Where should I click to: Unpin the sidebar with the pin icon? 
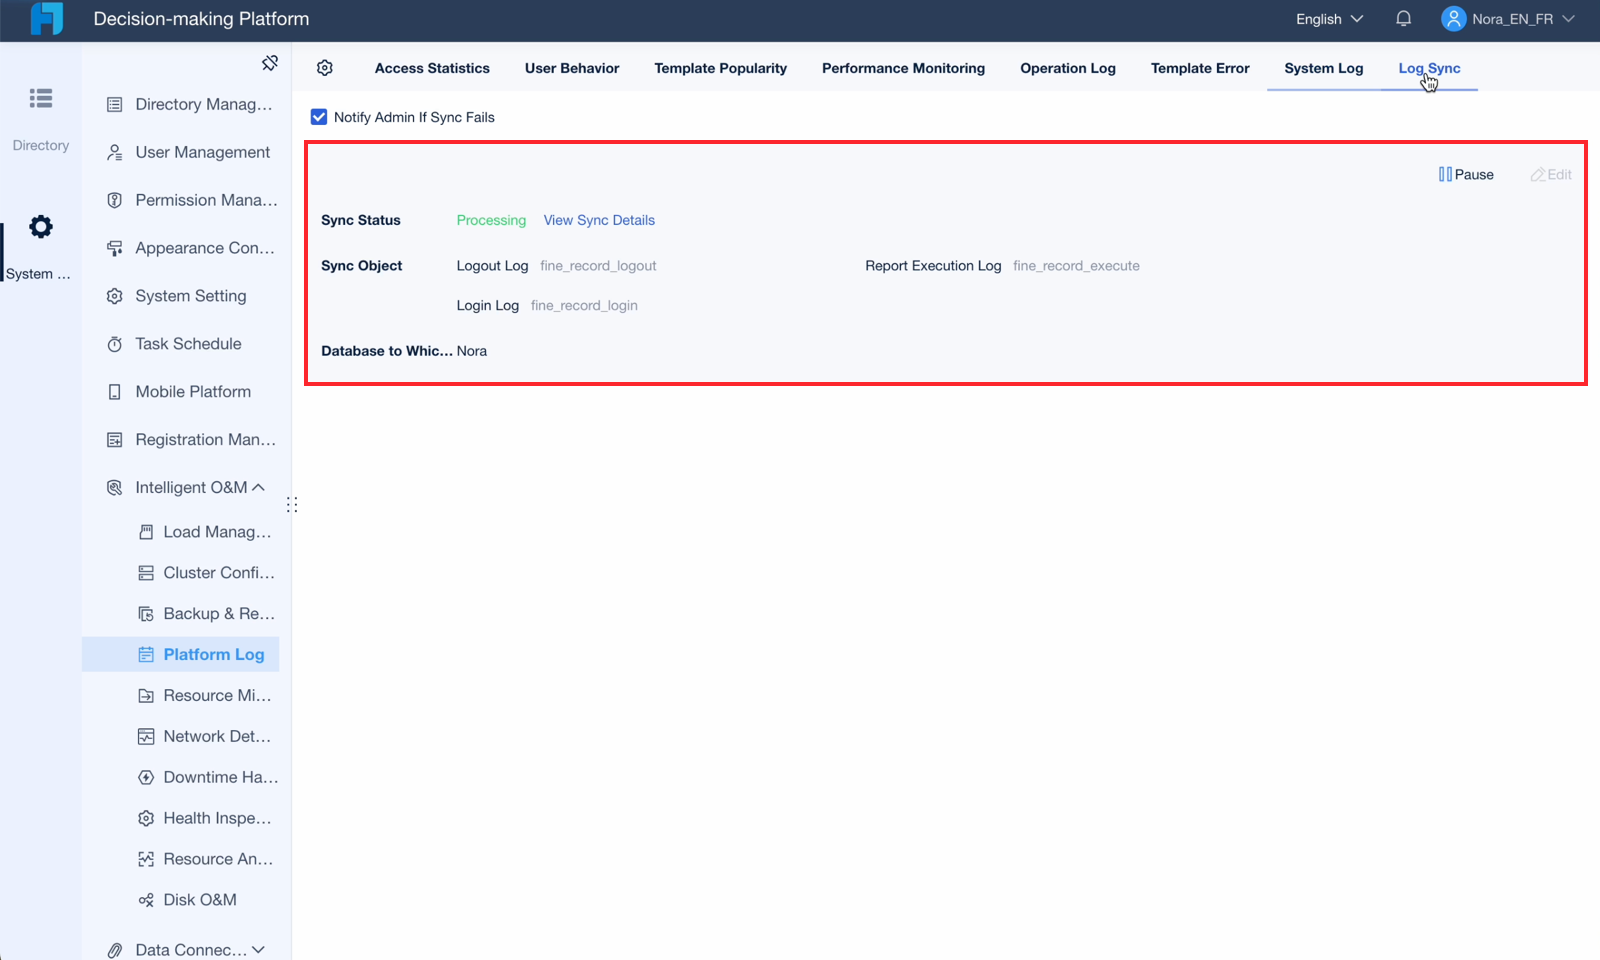tap(269, 63)
